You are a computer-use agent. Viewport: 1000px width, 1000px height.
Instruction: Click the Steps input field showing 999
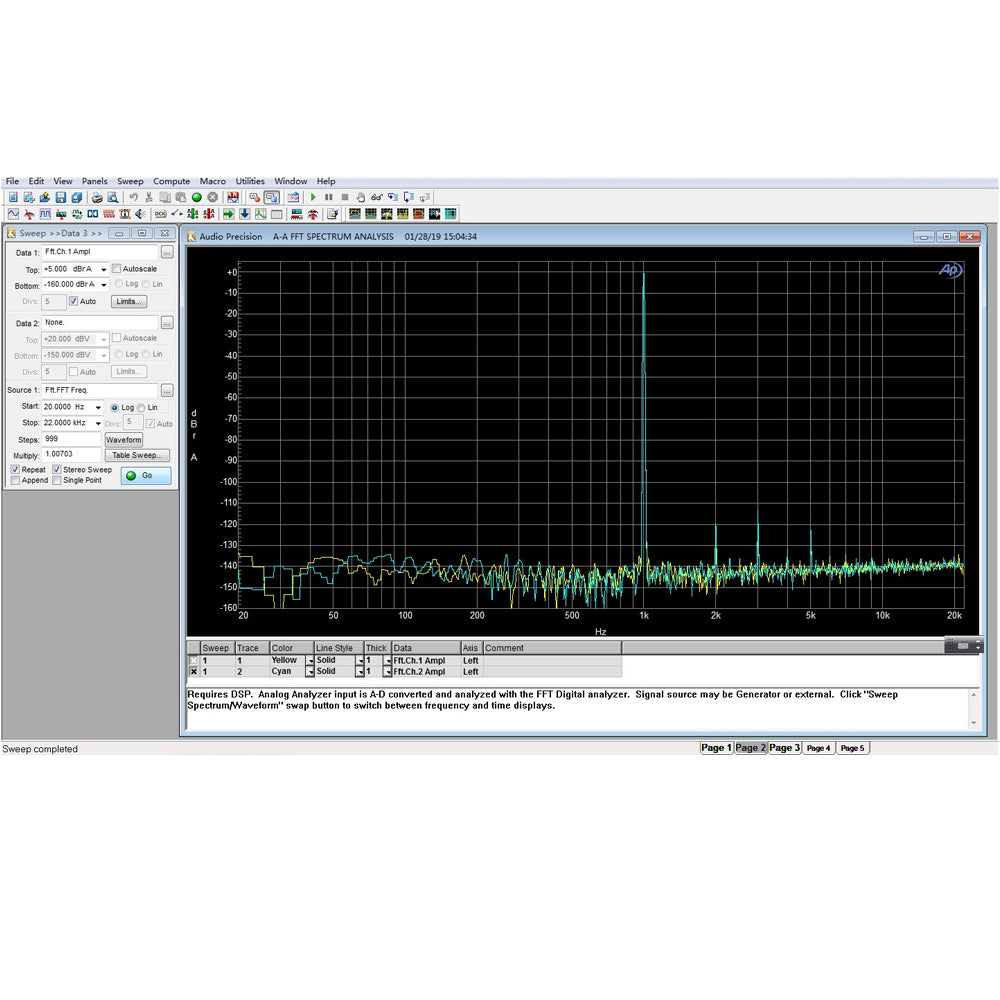click(x=72, y=440)
